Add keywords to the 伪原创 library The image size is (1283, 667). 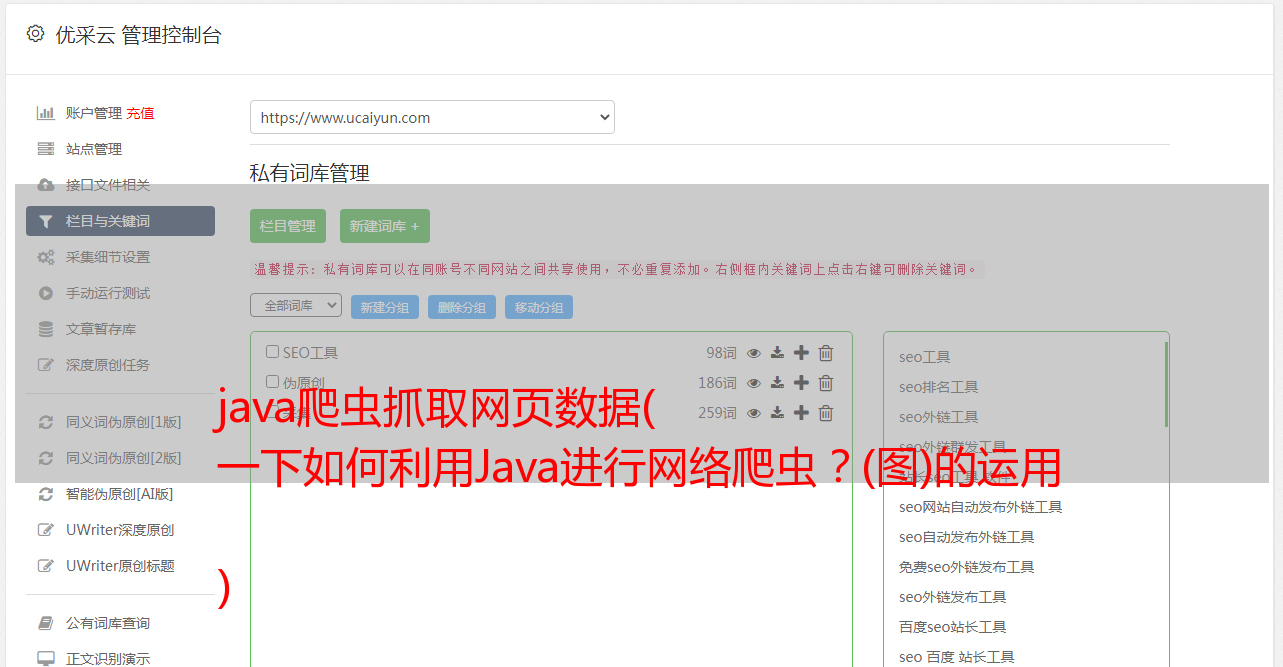point(801,383)
